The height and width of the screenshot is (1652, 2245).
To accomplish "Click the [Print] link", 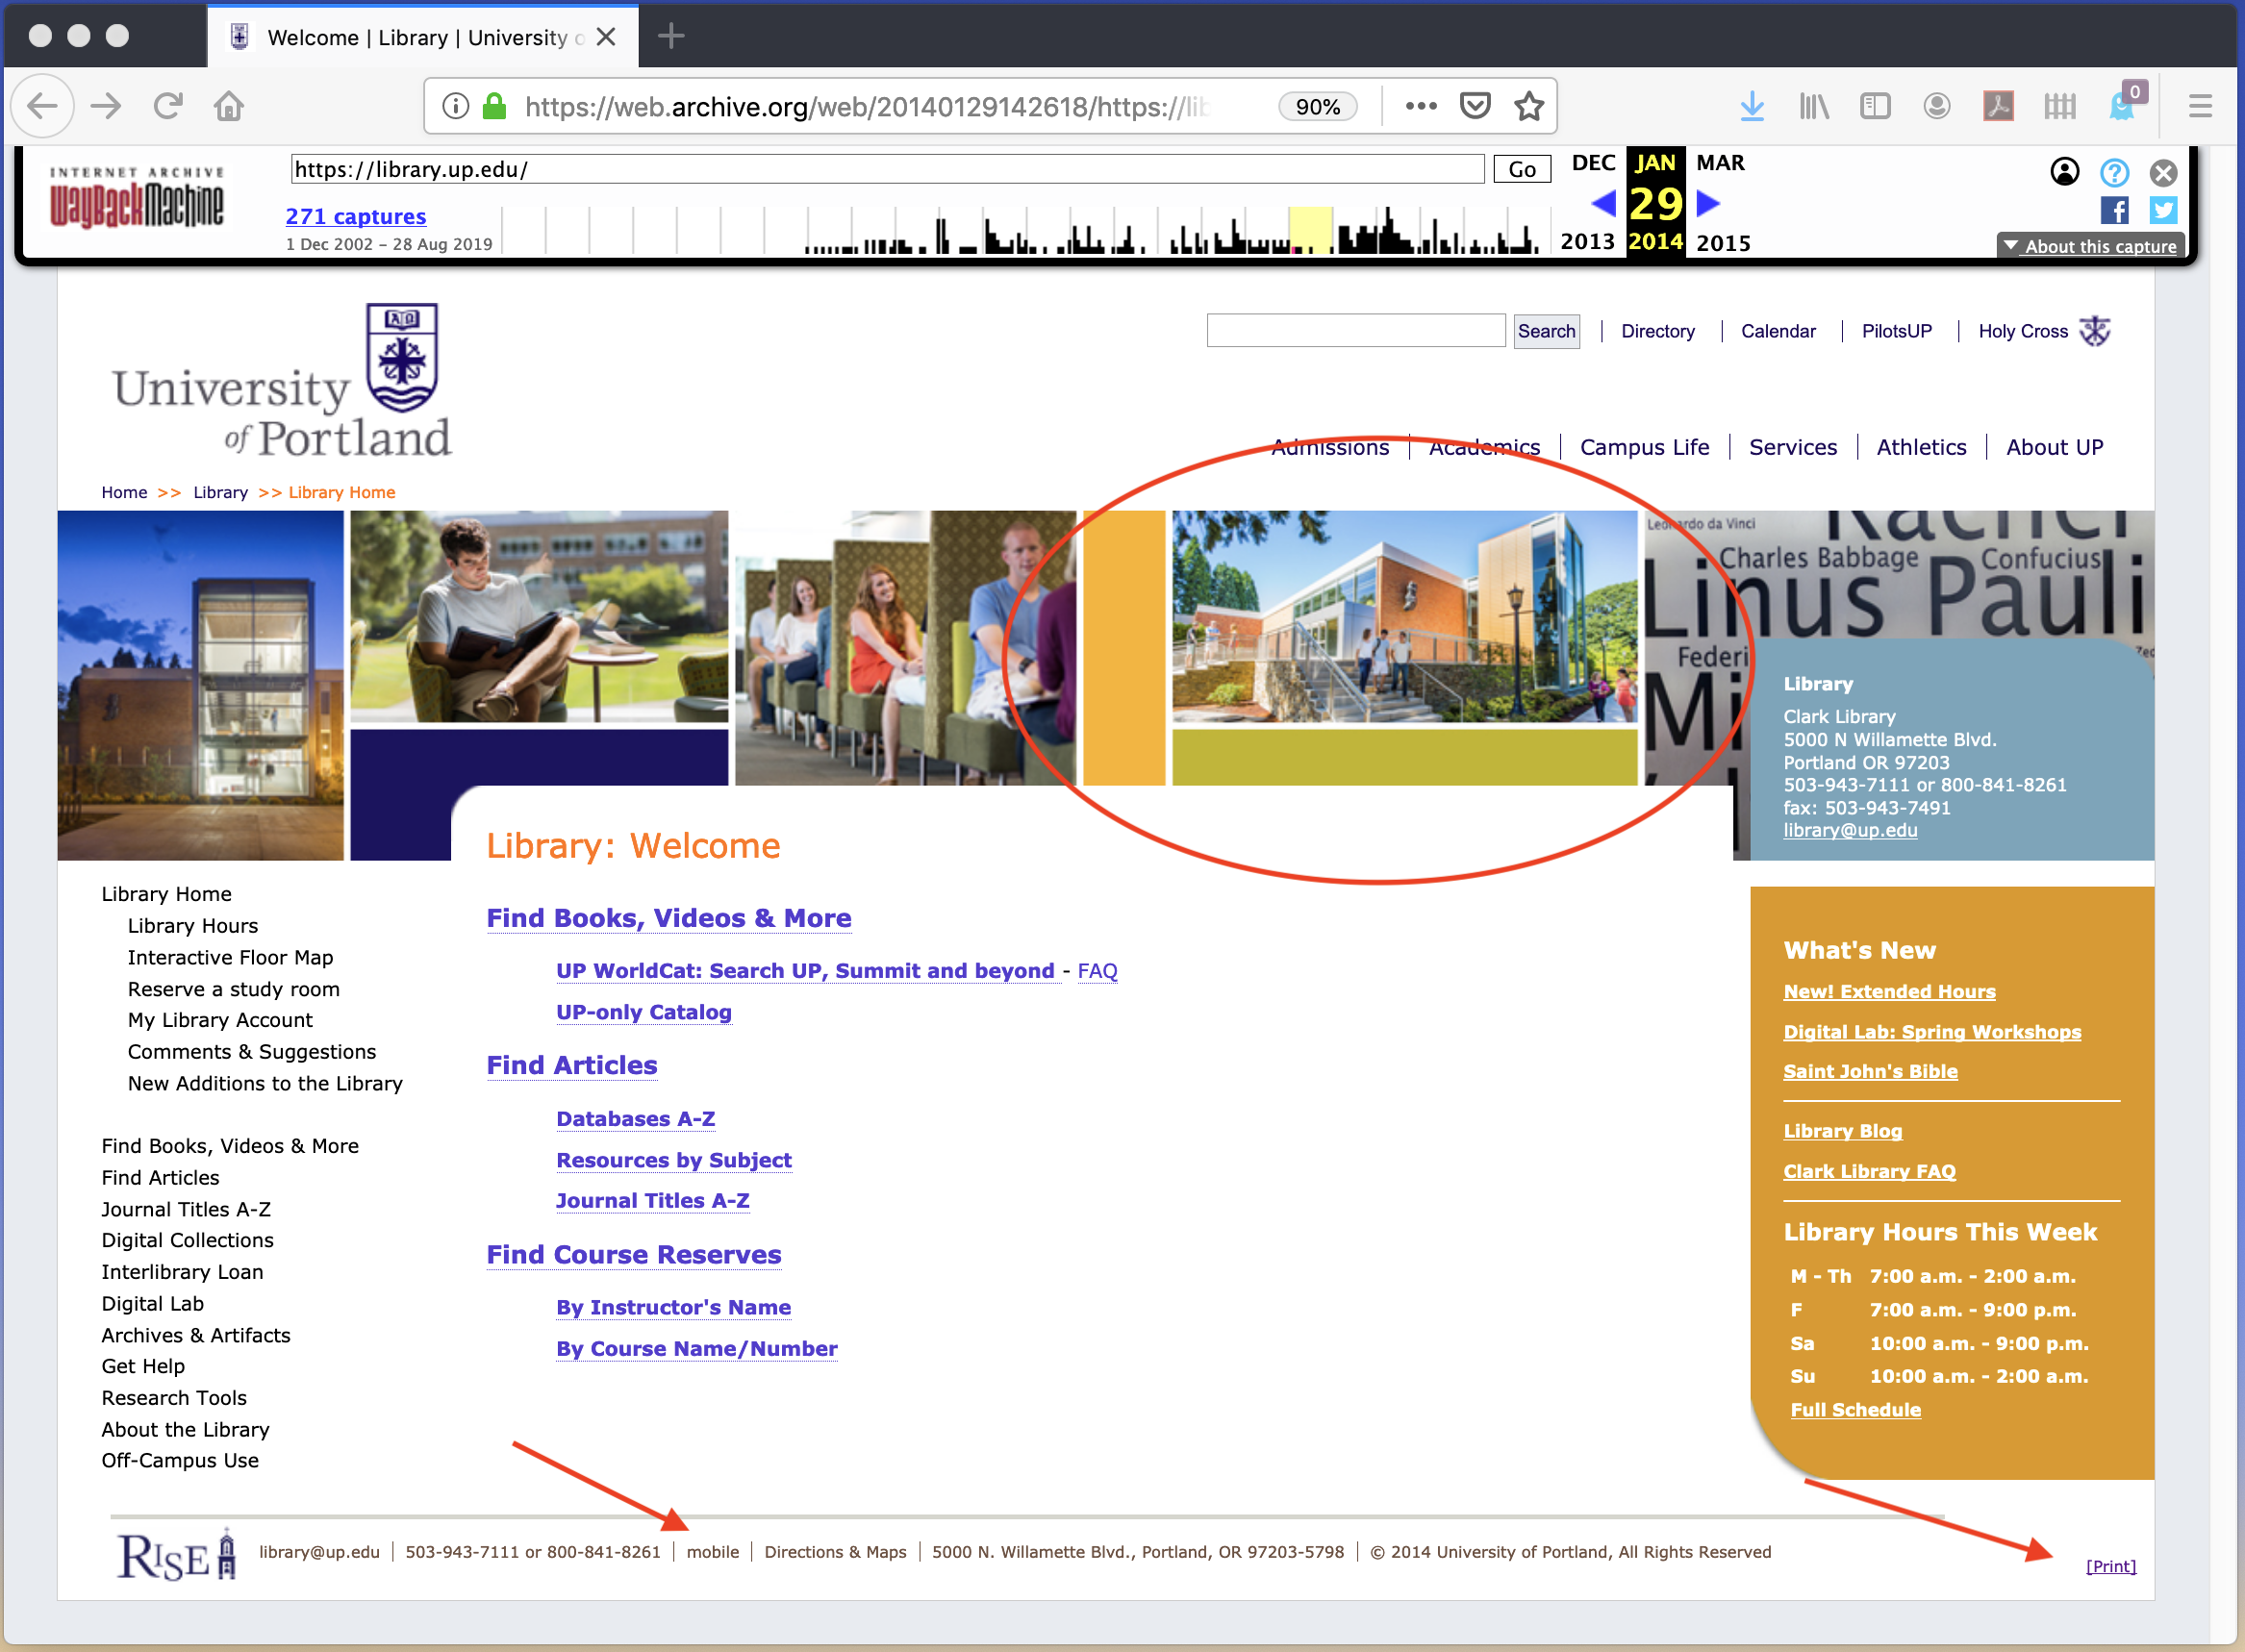I will [2110, 1566].
